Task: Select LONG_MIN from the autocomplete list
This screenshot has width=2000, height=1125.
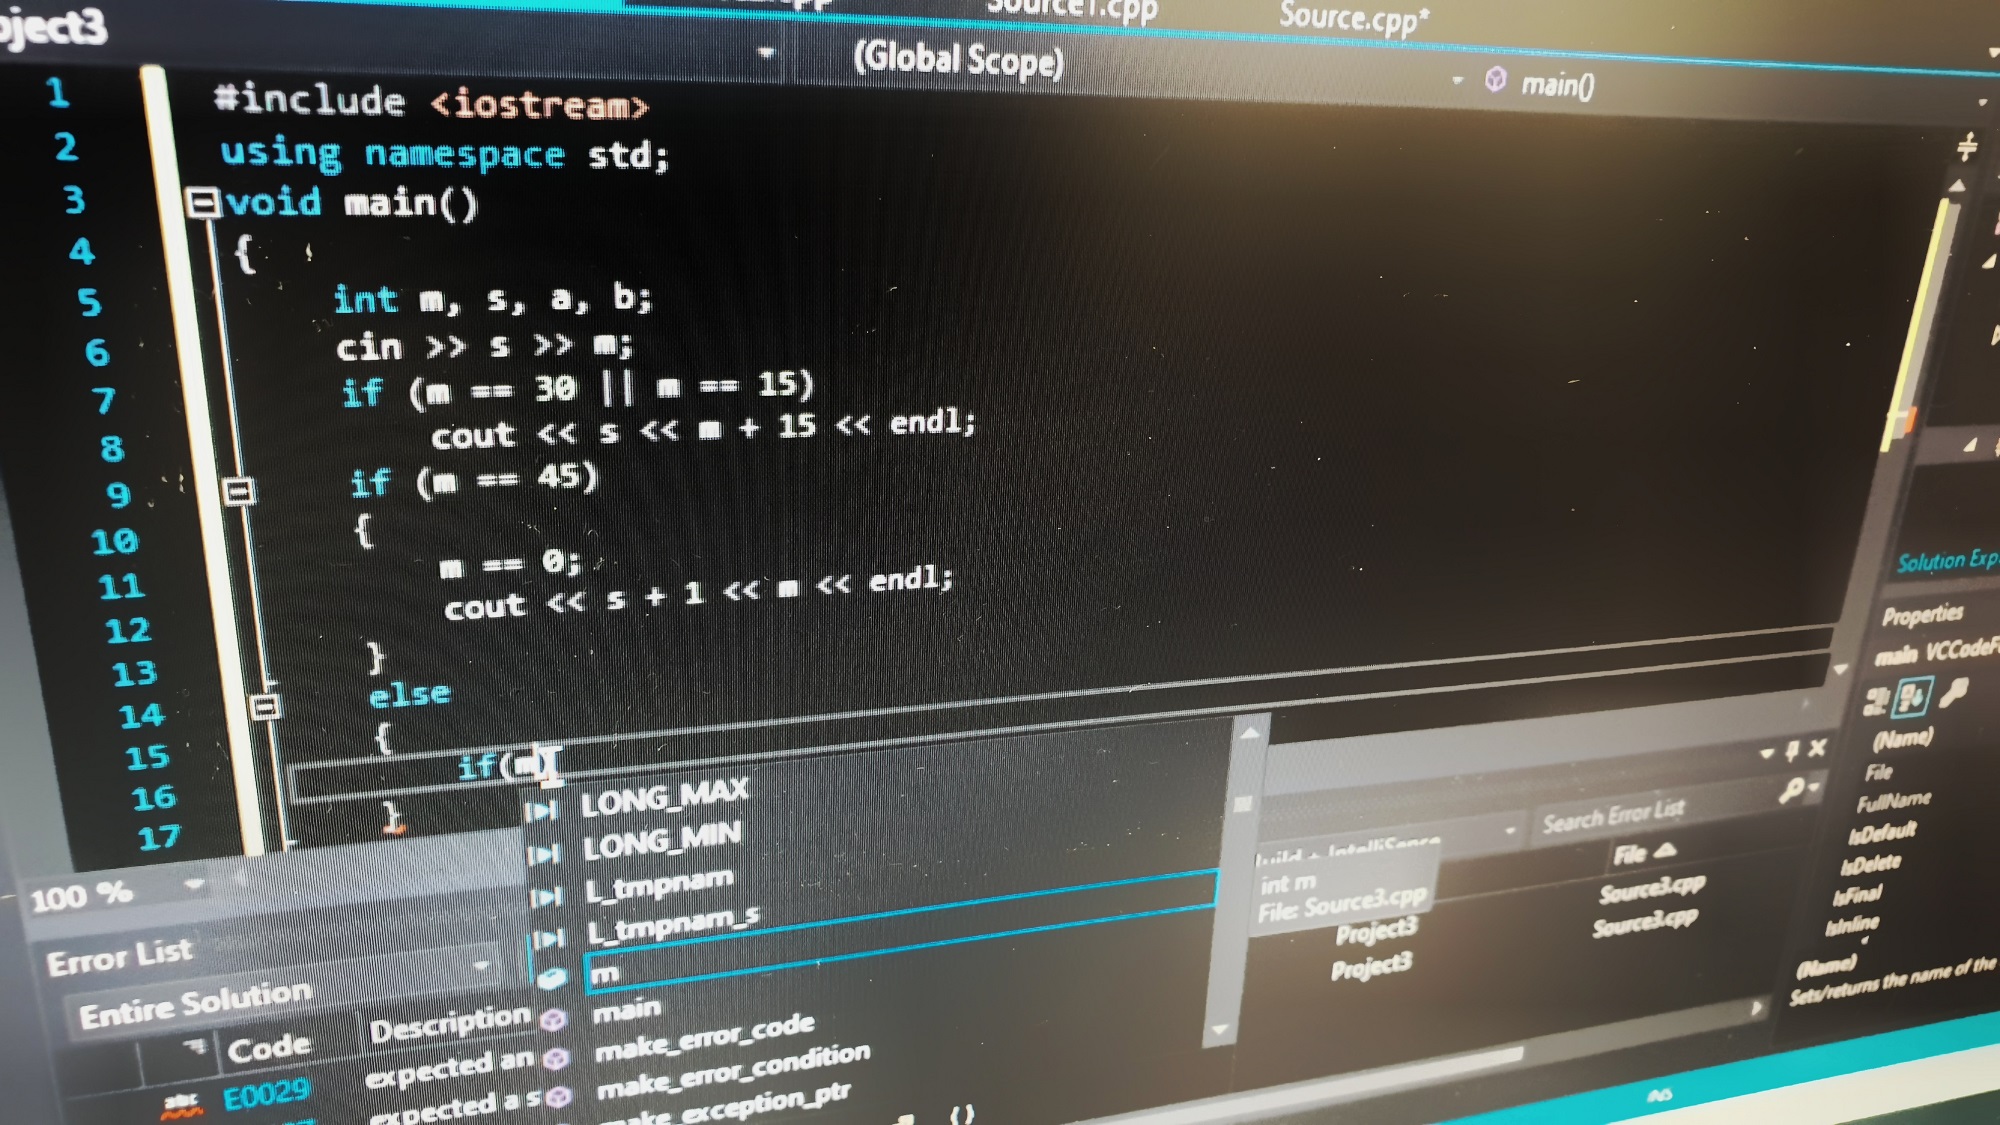Action: (662, 841)
